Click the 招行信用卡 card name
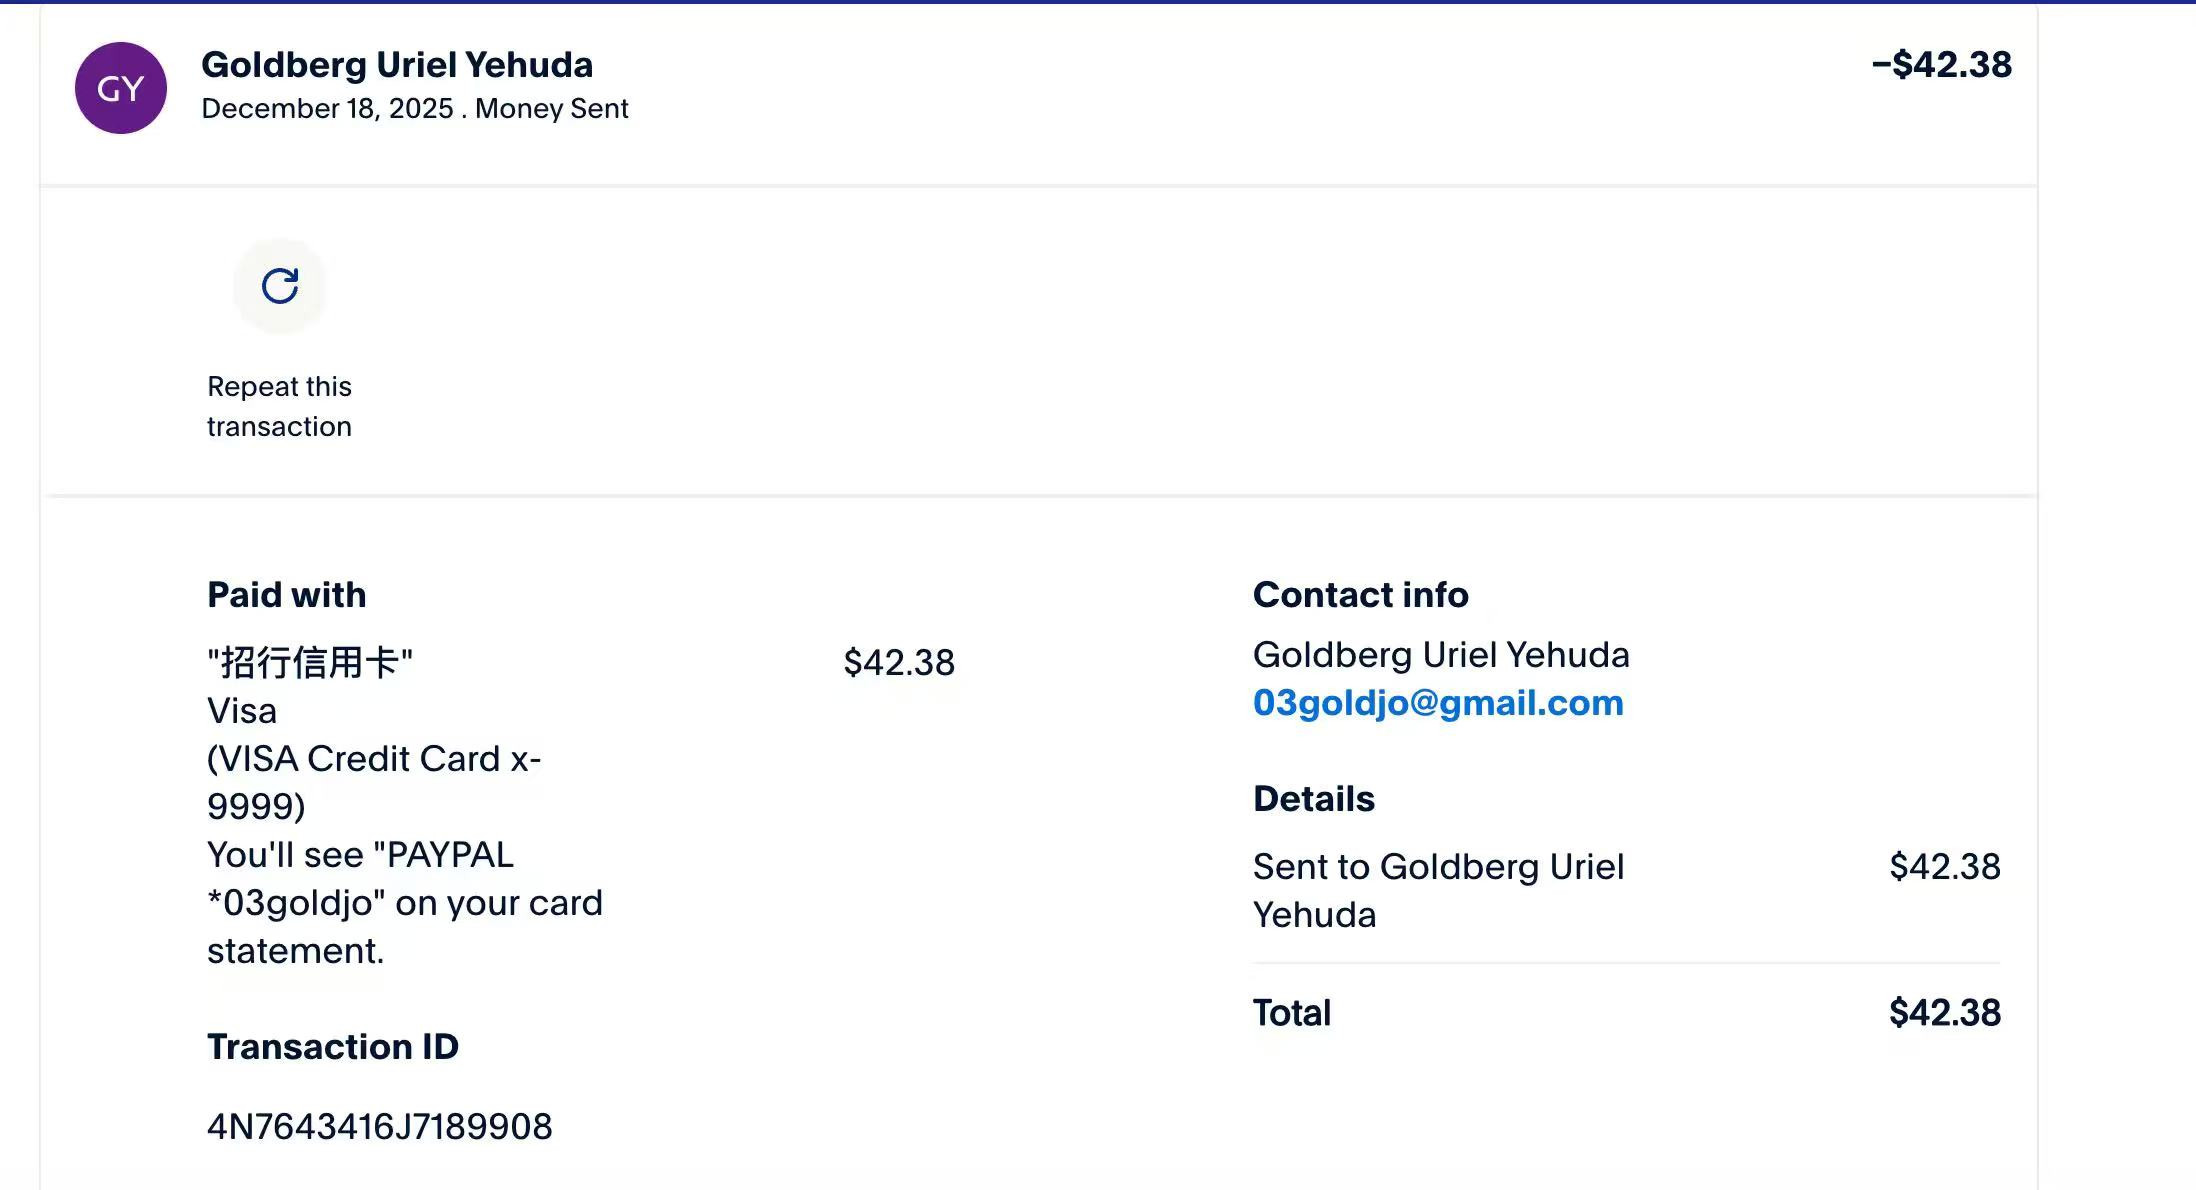 310,662
